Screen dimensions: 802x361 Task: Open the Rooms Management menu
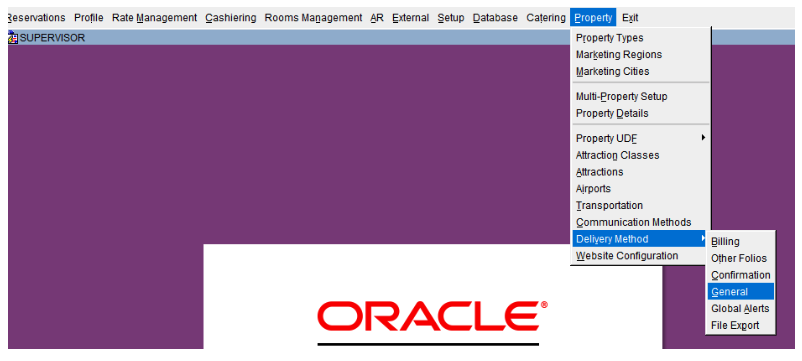[313, 18]
